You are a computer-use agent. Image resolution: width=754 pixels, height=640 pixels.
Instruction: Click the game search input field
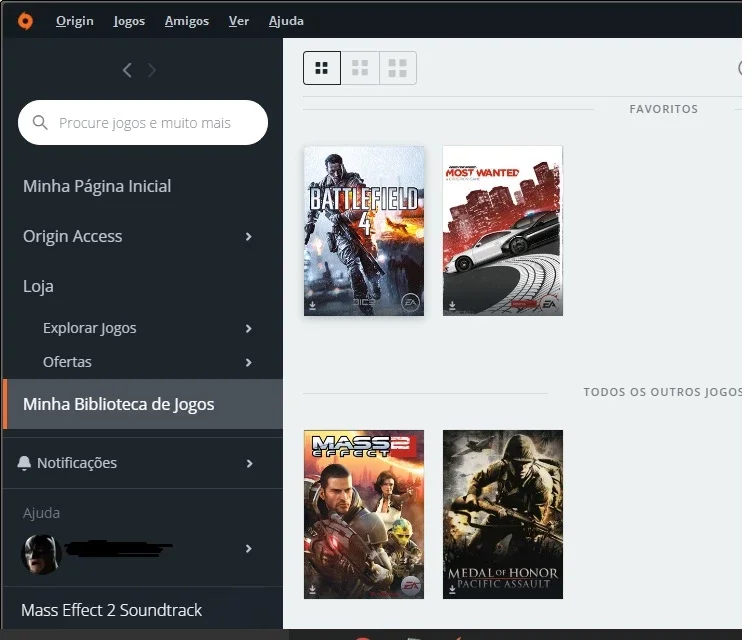(143, 123)
